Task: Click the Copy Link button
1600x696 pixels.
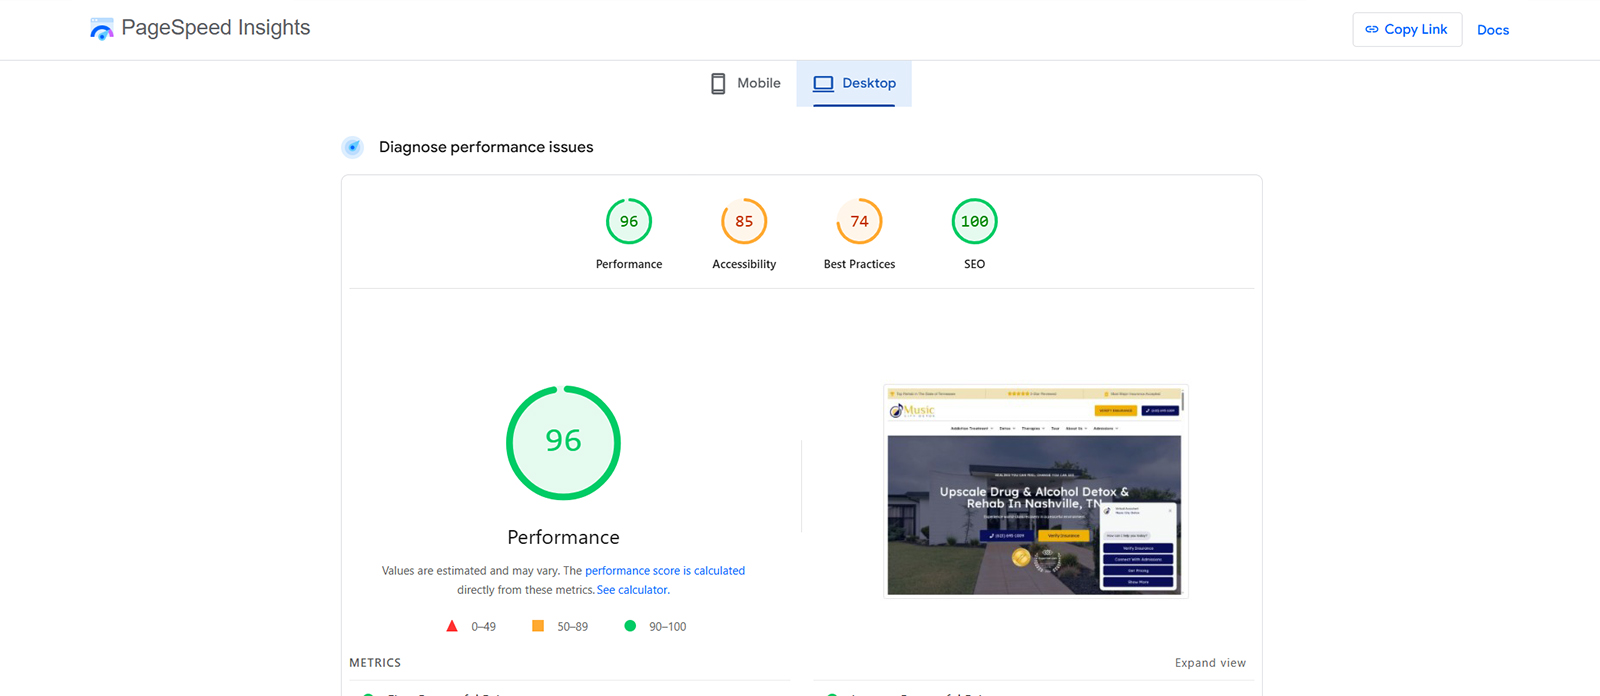Action: (1406, 30)
